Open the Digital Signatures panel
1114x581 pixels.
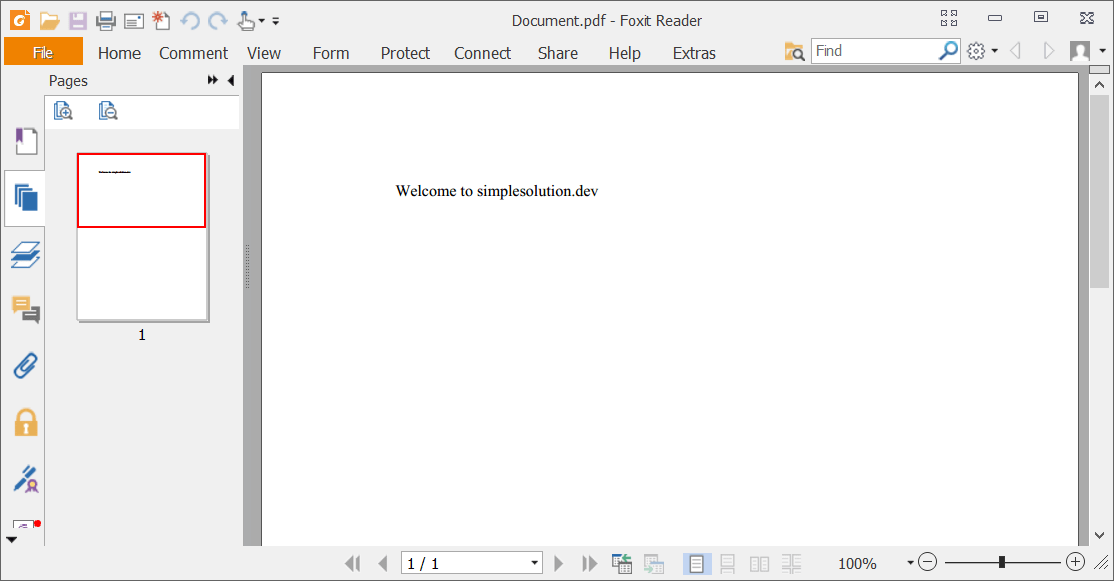[25, 478]
